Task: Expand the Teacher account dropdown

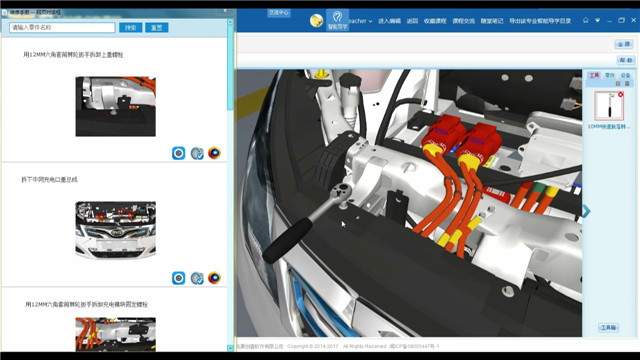Action: (x=360, y=21)
